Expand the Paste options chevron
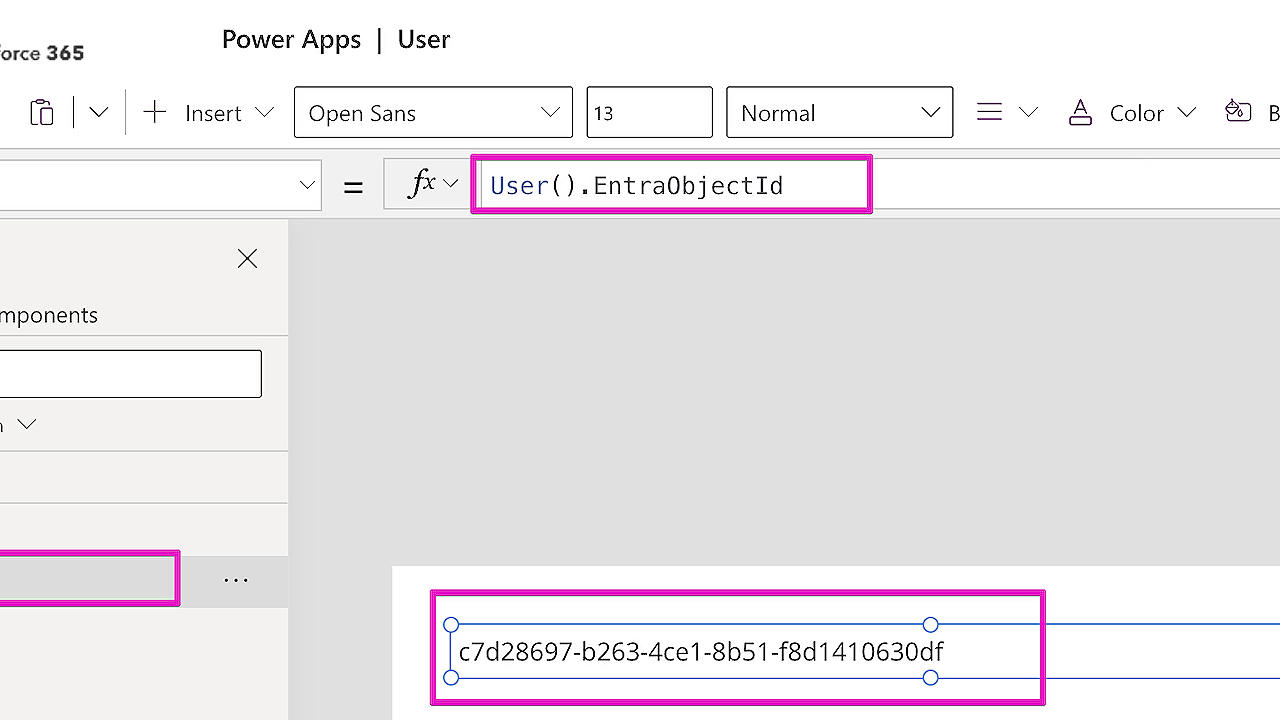 point(97,112)
